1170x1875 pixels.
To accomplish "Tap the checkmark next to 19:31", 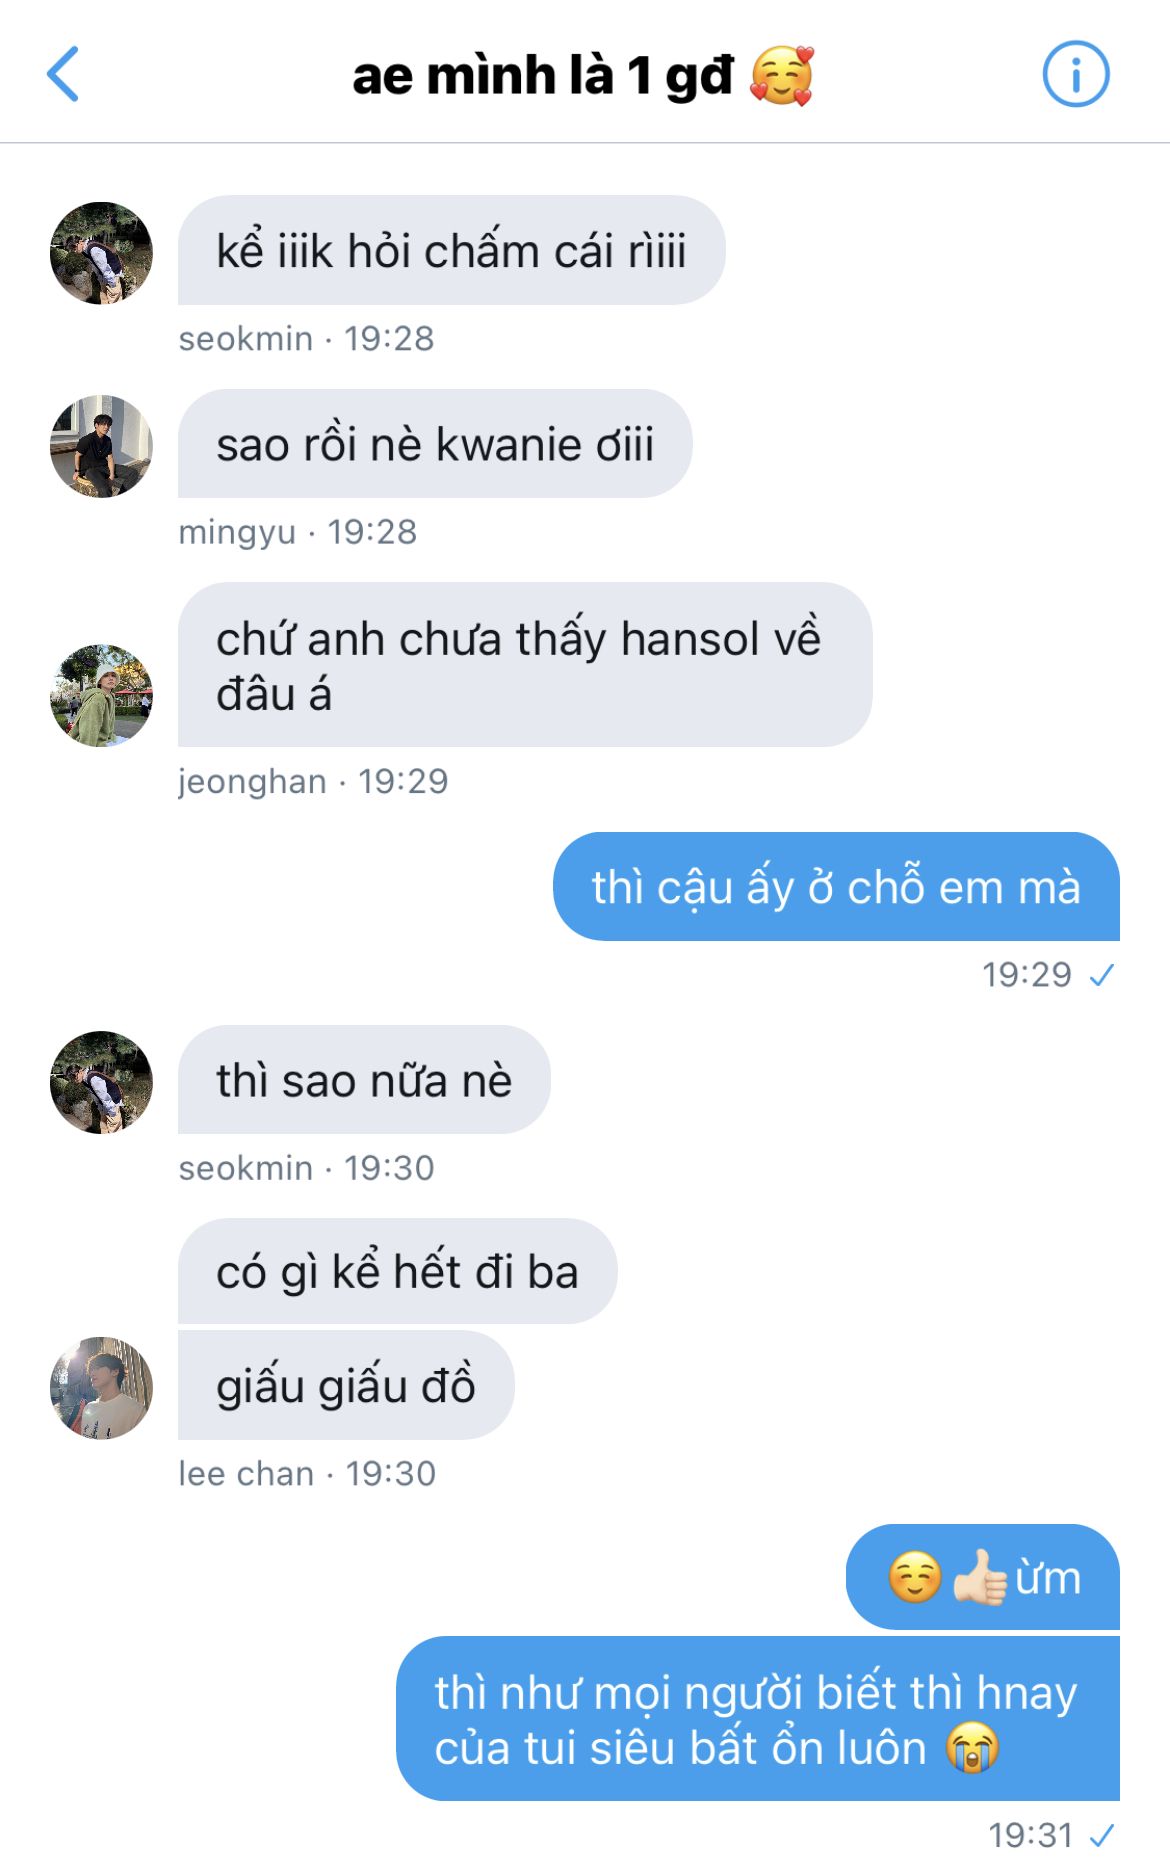I will (1102, 1835).
